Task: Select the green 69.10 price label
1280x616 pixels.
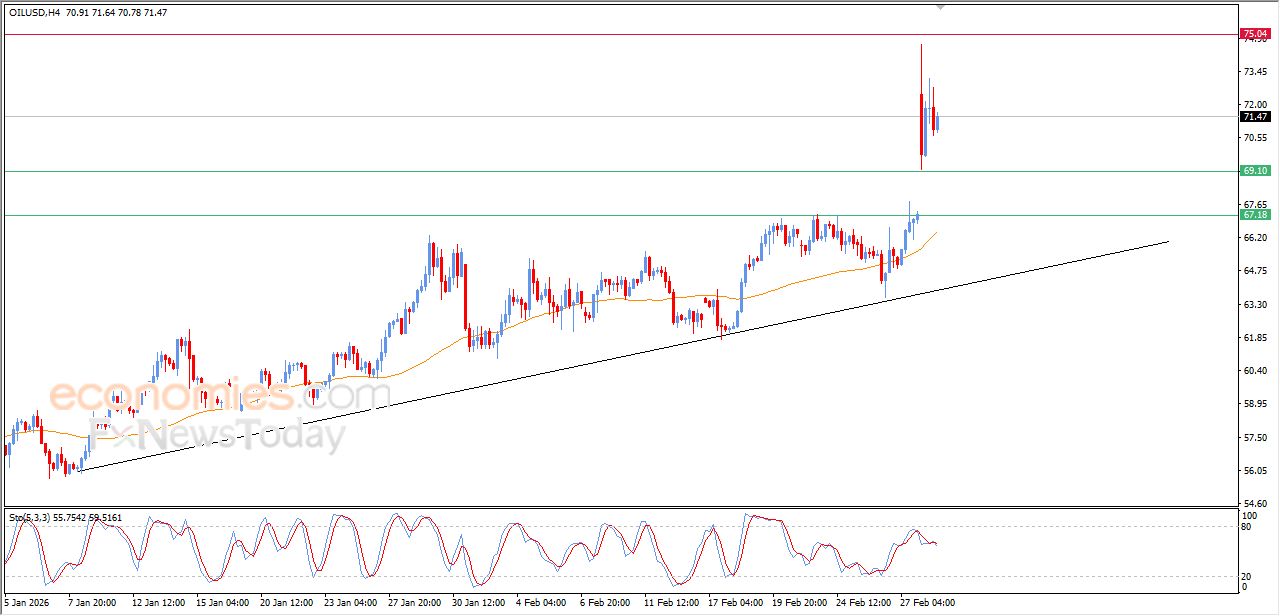Action: click(x=1254, y=171)
